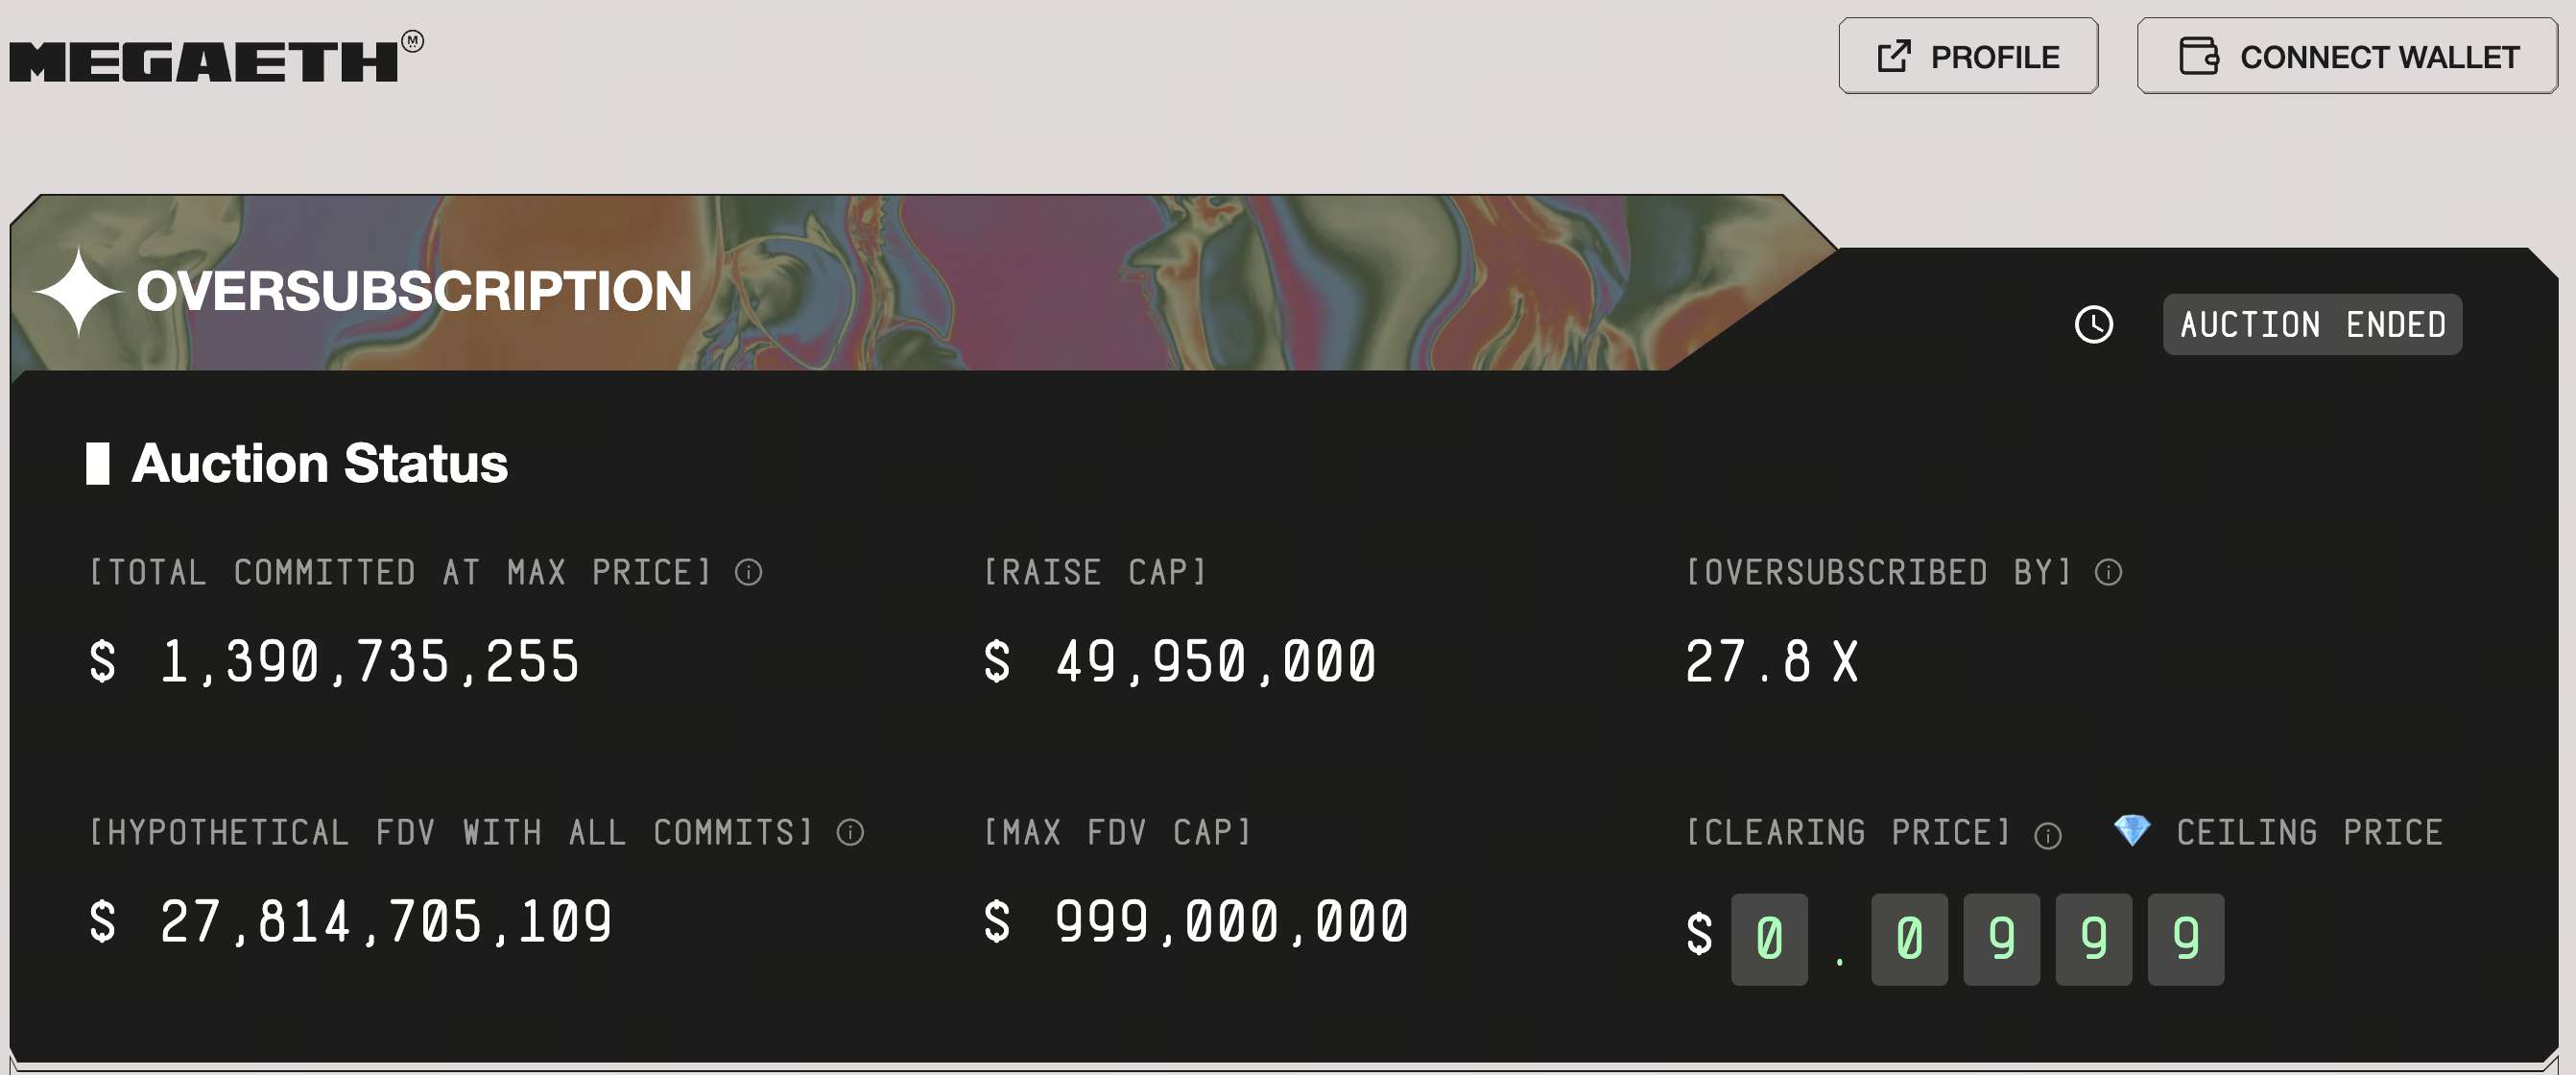Show the Oversubscribed By info tooltip icon
Screen dimensions: 2576x1075
[x=2108, y=572]
